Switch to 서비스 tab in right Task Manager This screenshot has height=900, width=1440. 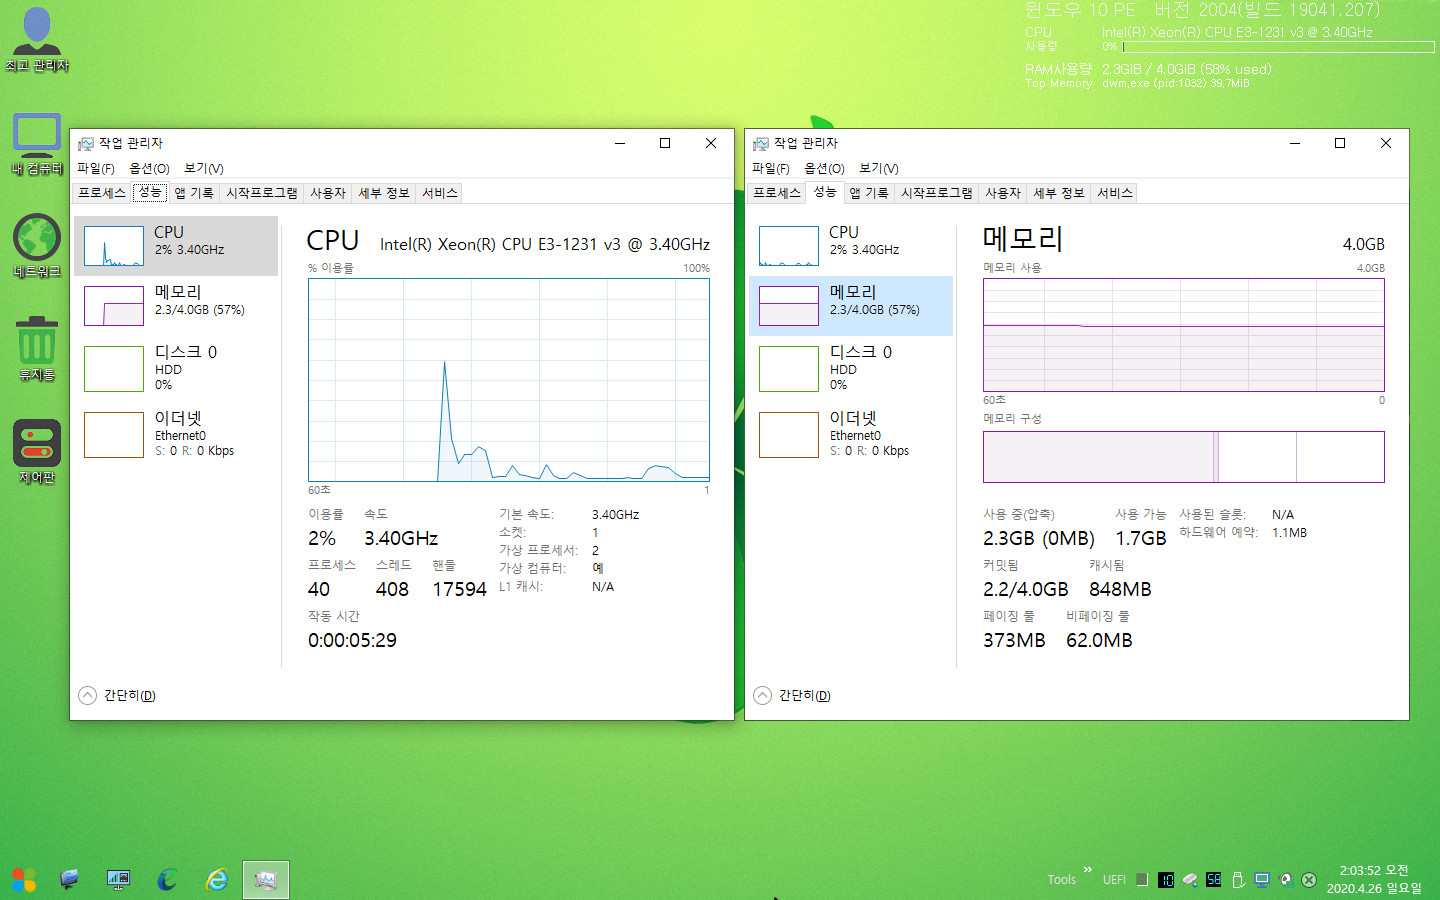tap(1115, 193)
